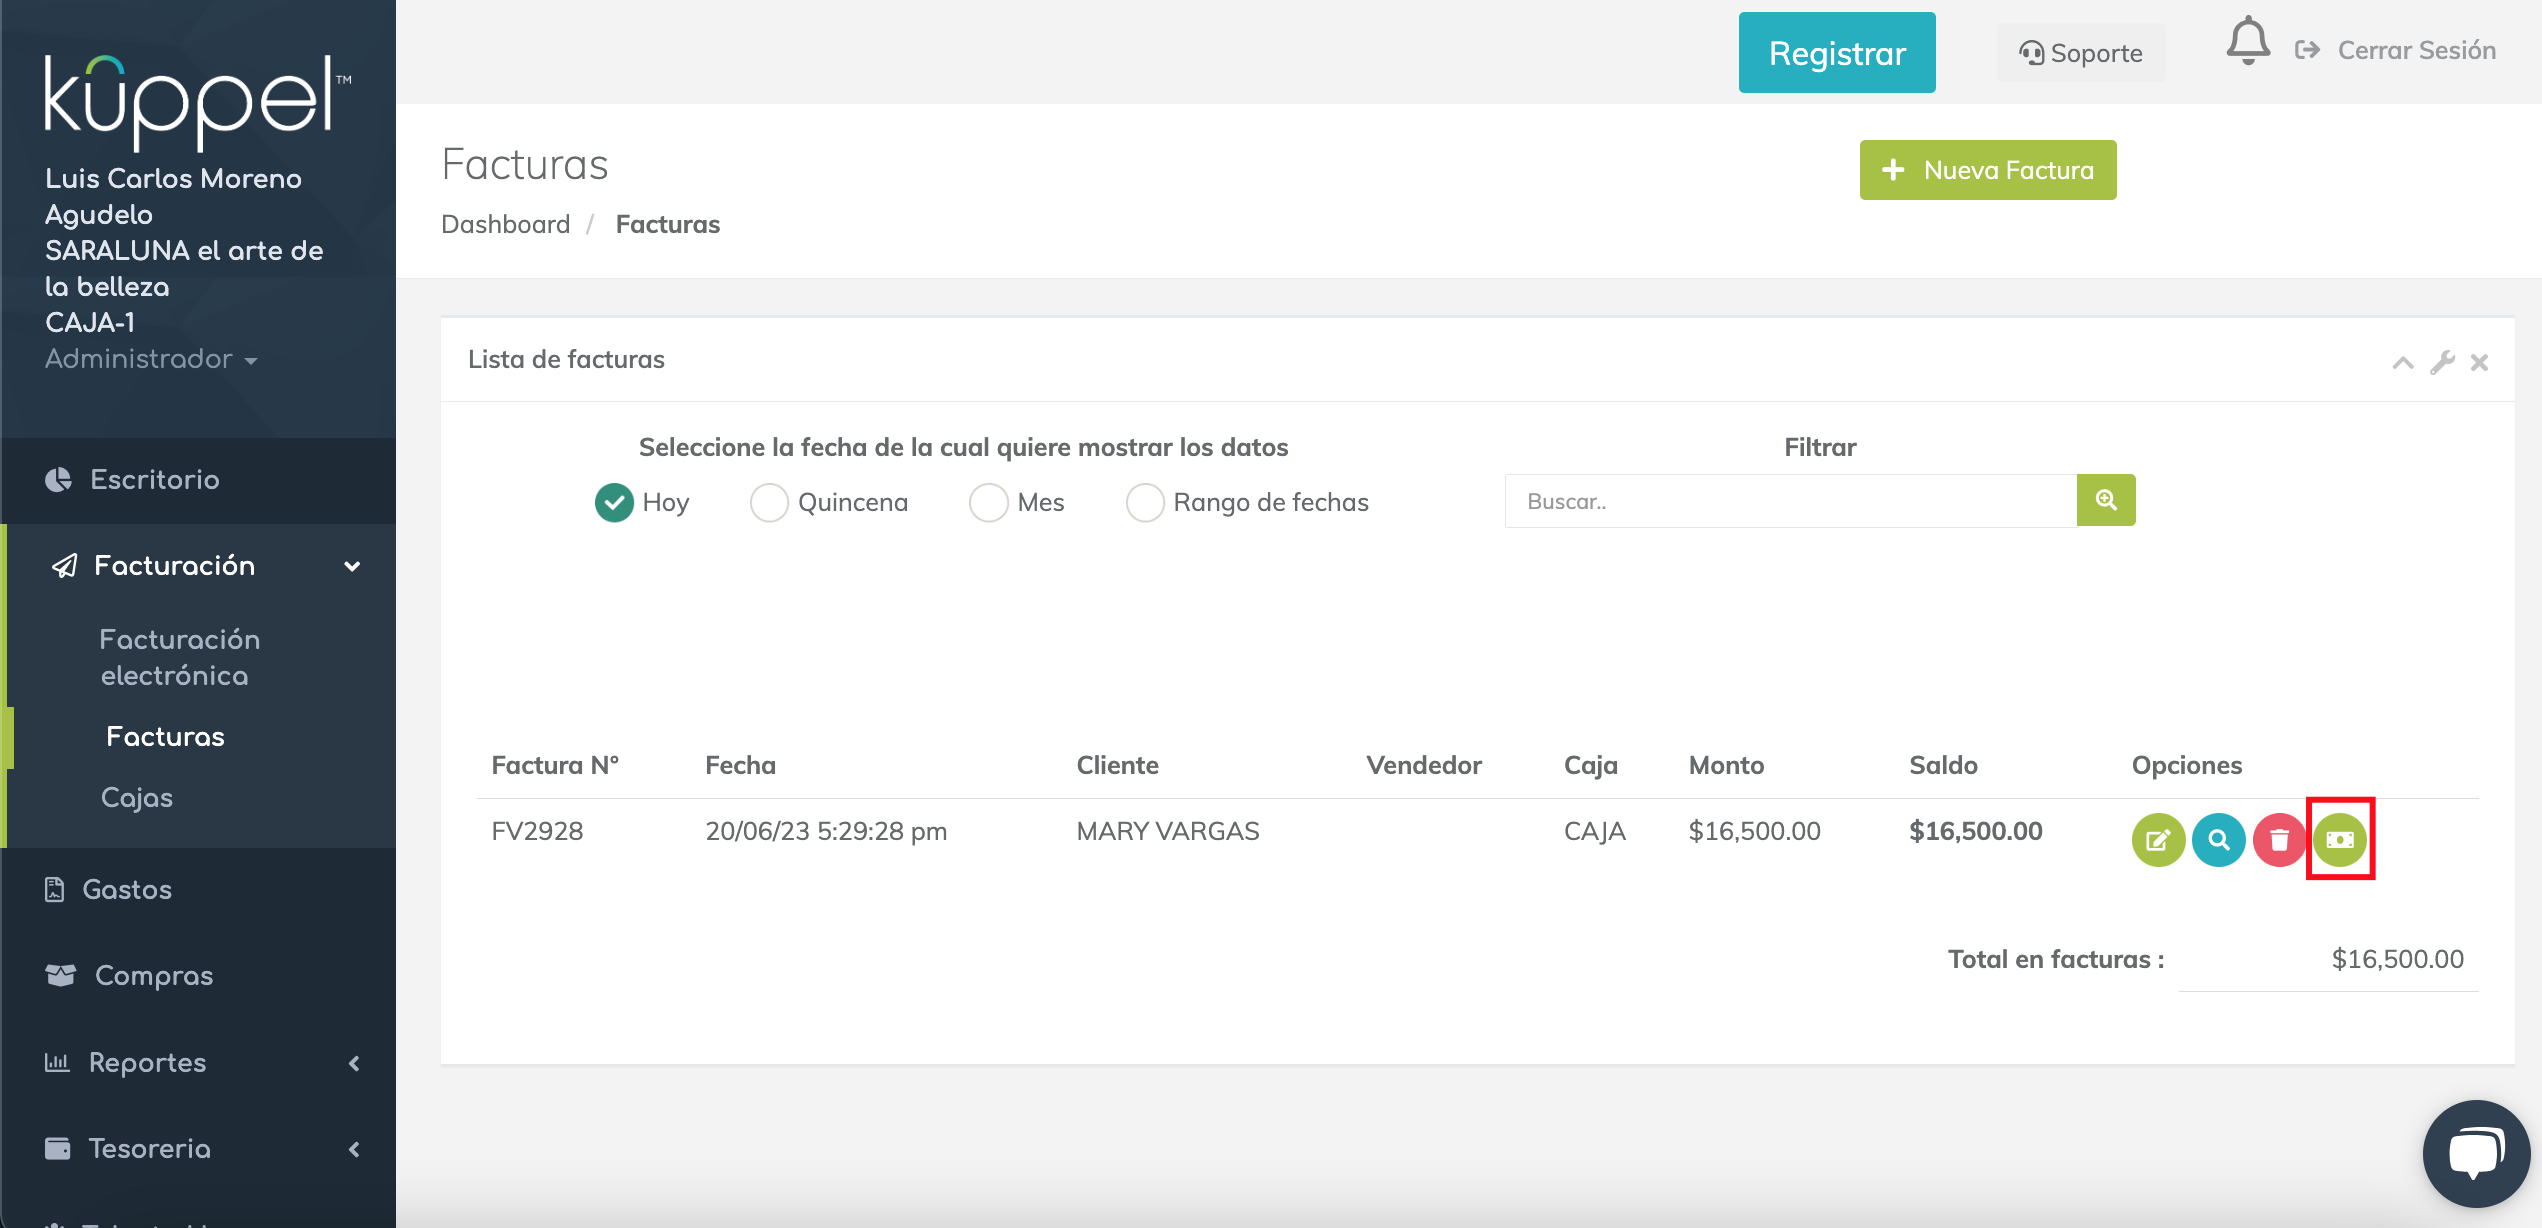Open the Administrador role dropdown
The image size is (2542, 1228).
151,359
